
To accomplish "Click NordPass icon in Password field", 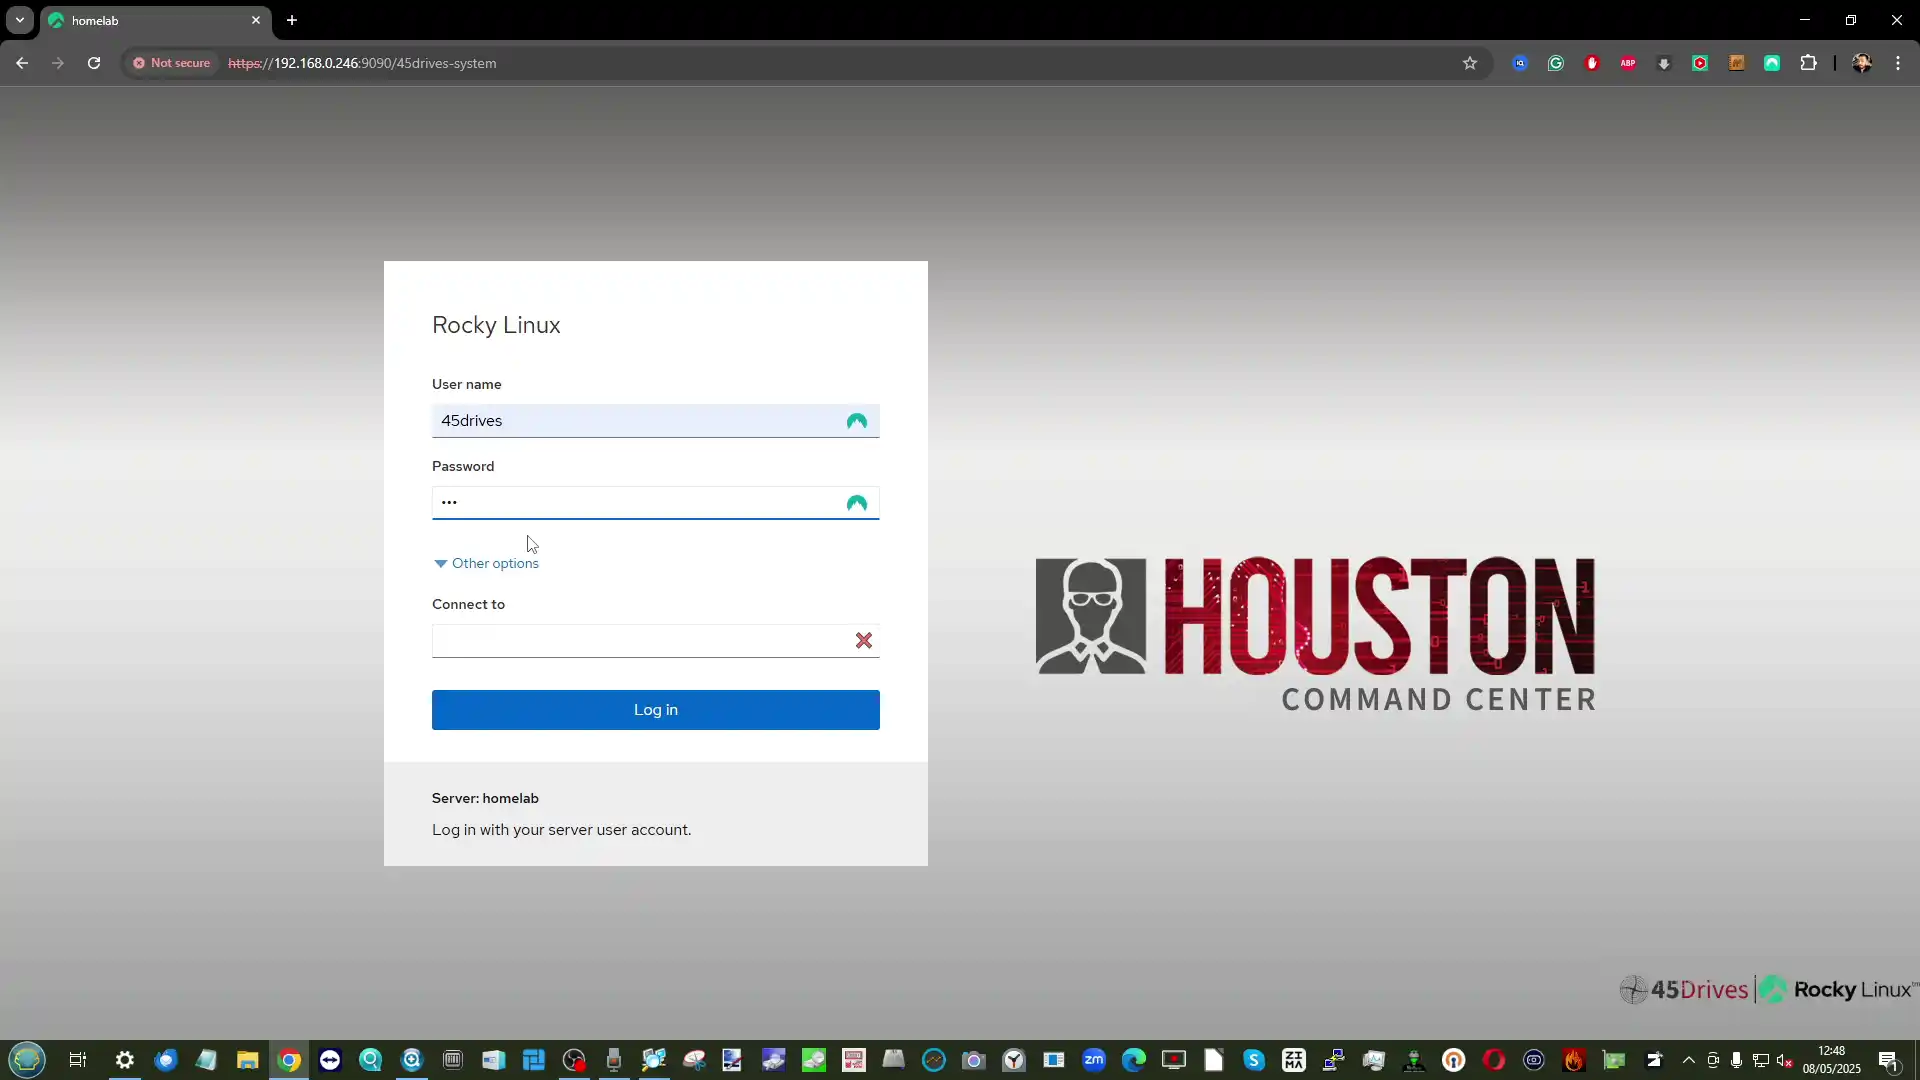I will click(857, 503).
